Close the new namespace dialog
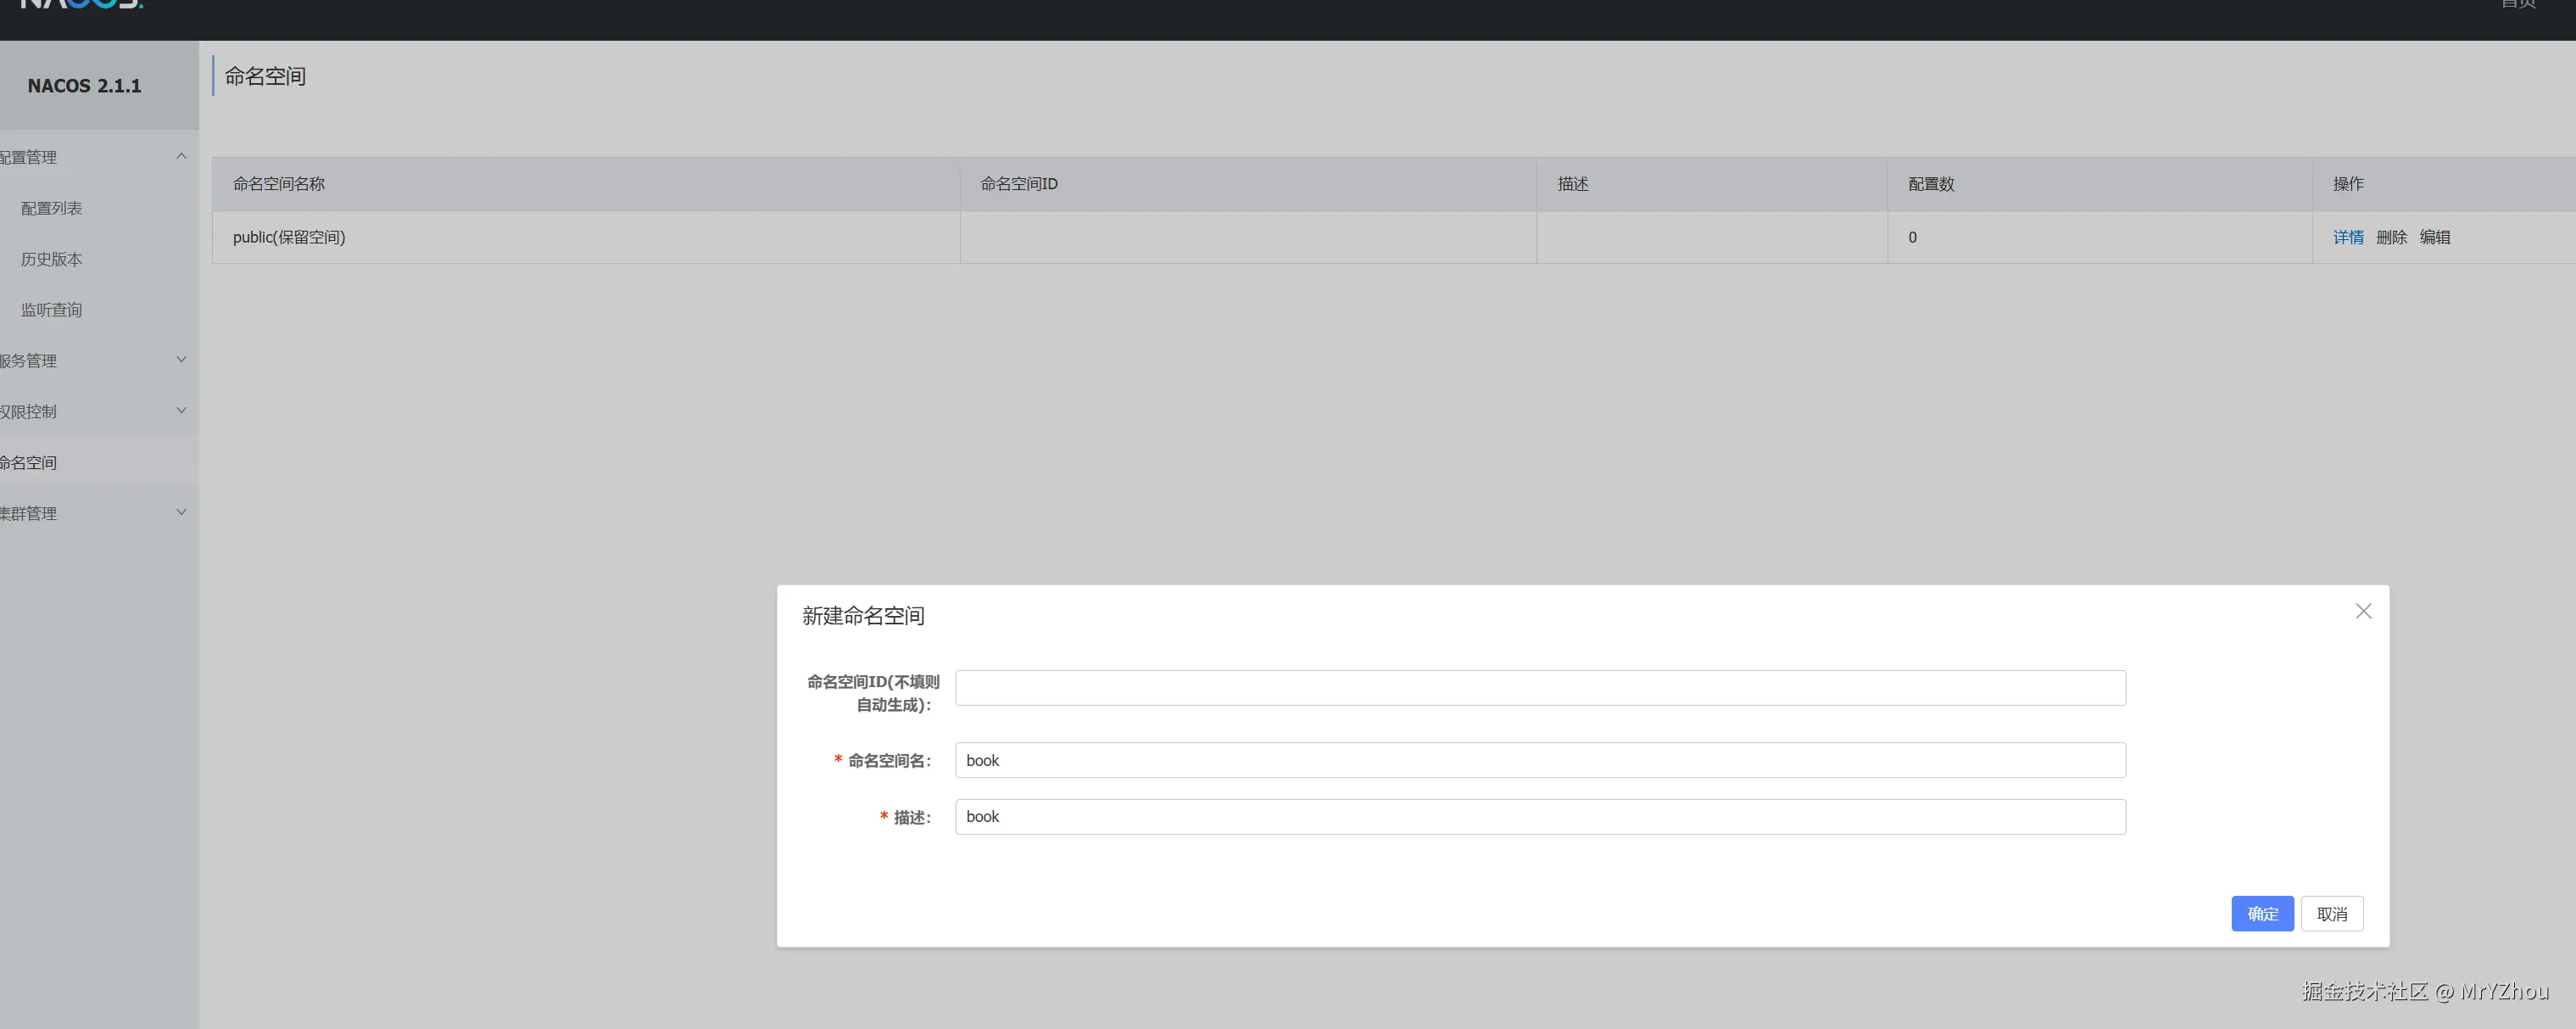This screenshot has height=1029, width=2576. click(x=2363, y=611)
